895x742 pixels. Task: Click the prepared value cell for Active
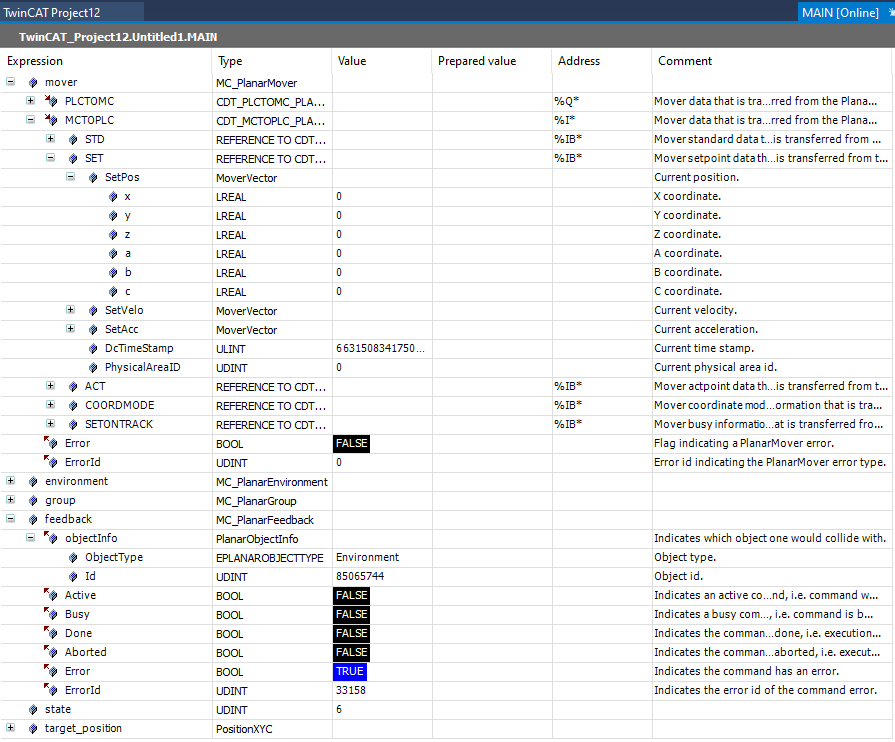pyautogui.click(x=492, y=595)
